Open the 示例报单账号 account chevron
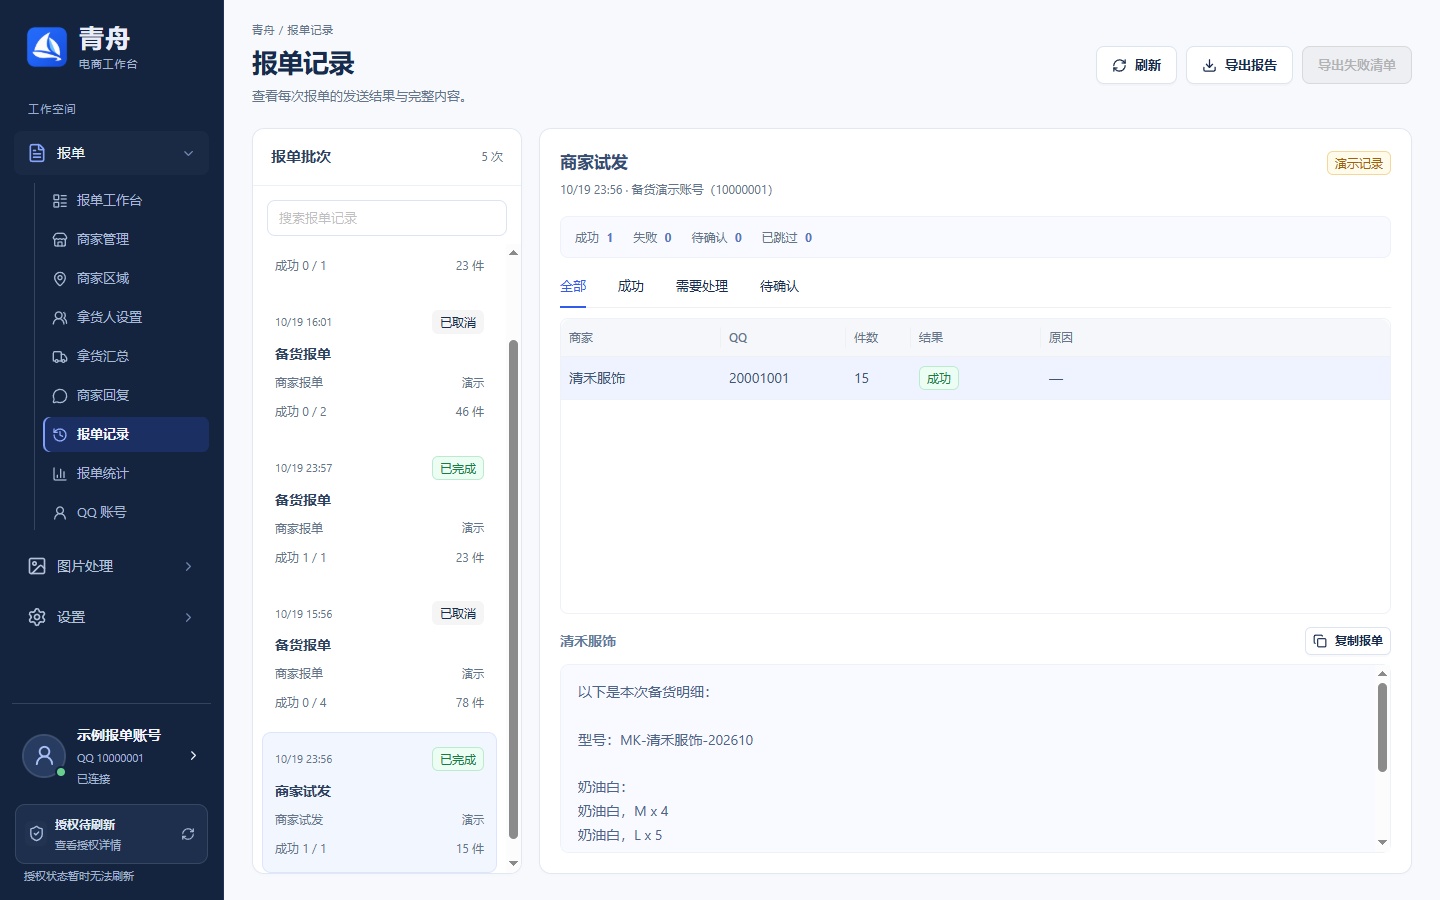The width and height of the screenshot is (1440, 900). [x=193, y=755]
